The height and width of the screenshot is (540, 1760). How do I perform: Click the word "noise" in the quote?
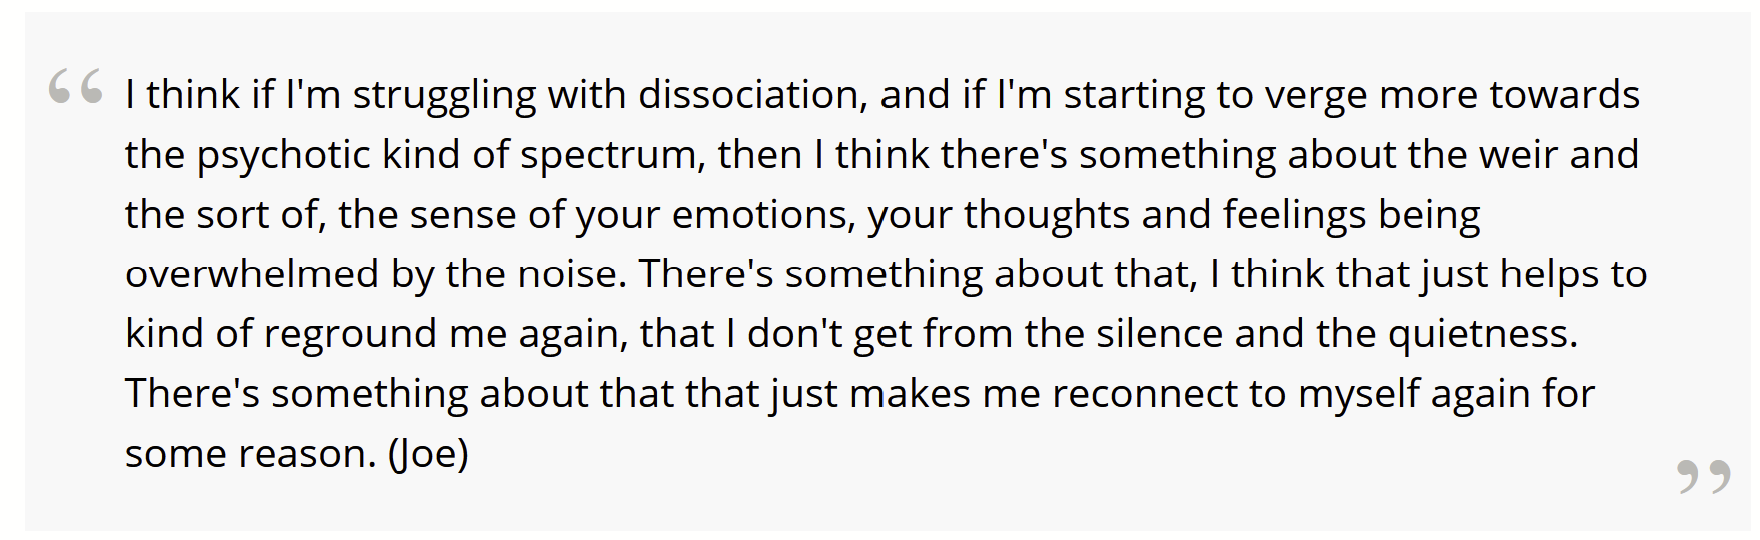tap(571, 274)
